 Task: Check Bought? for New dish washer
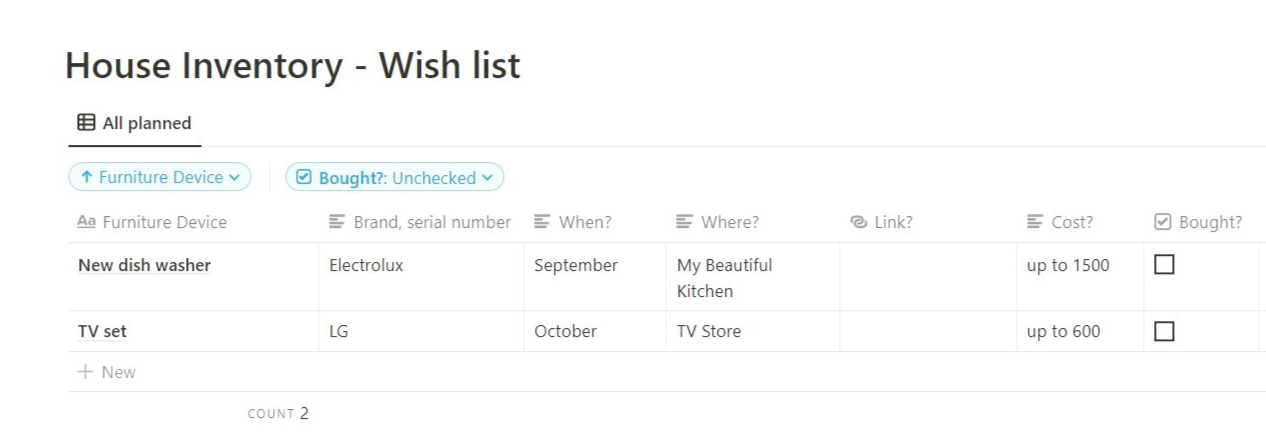pos(1164,265)
